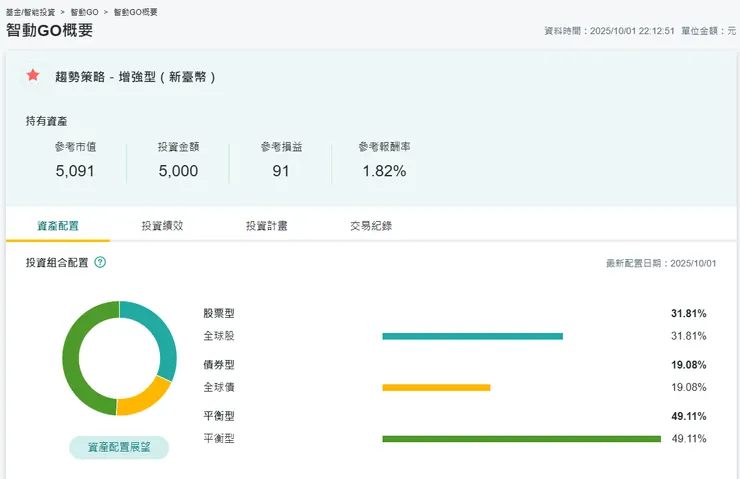This screenshot has width=740, height=479.
Task: Click the teal segment of the donut chart
Action: coord(163,332)
